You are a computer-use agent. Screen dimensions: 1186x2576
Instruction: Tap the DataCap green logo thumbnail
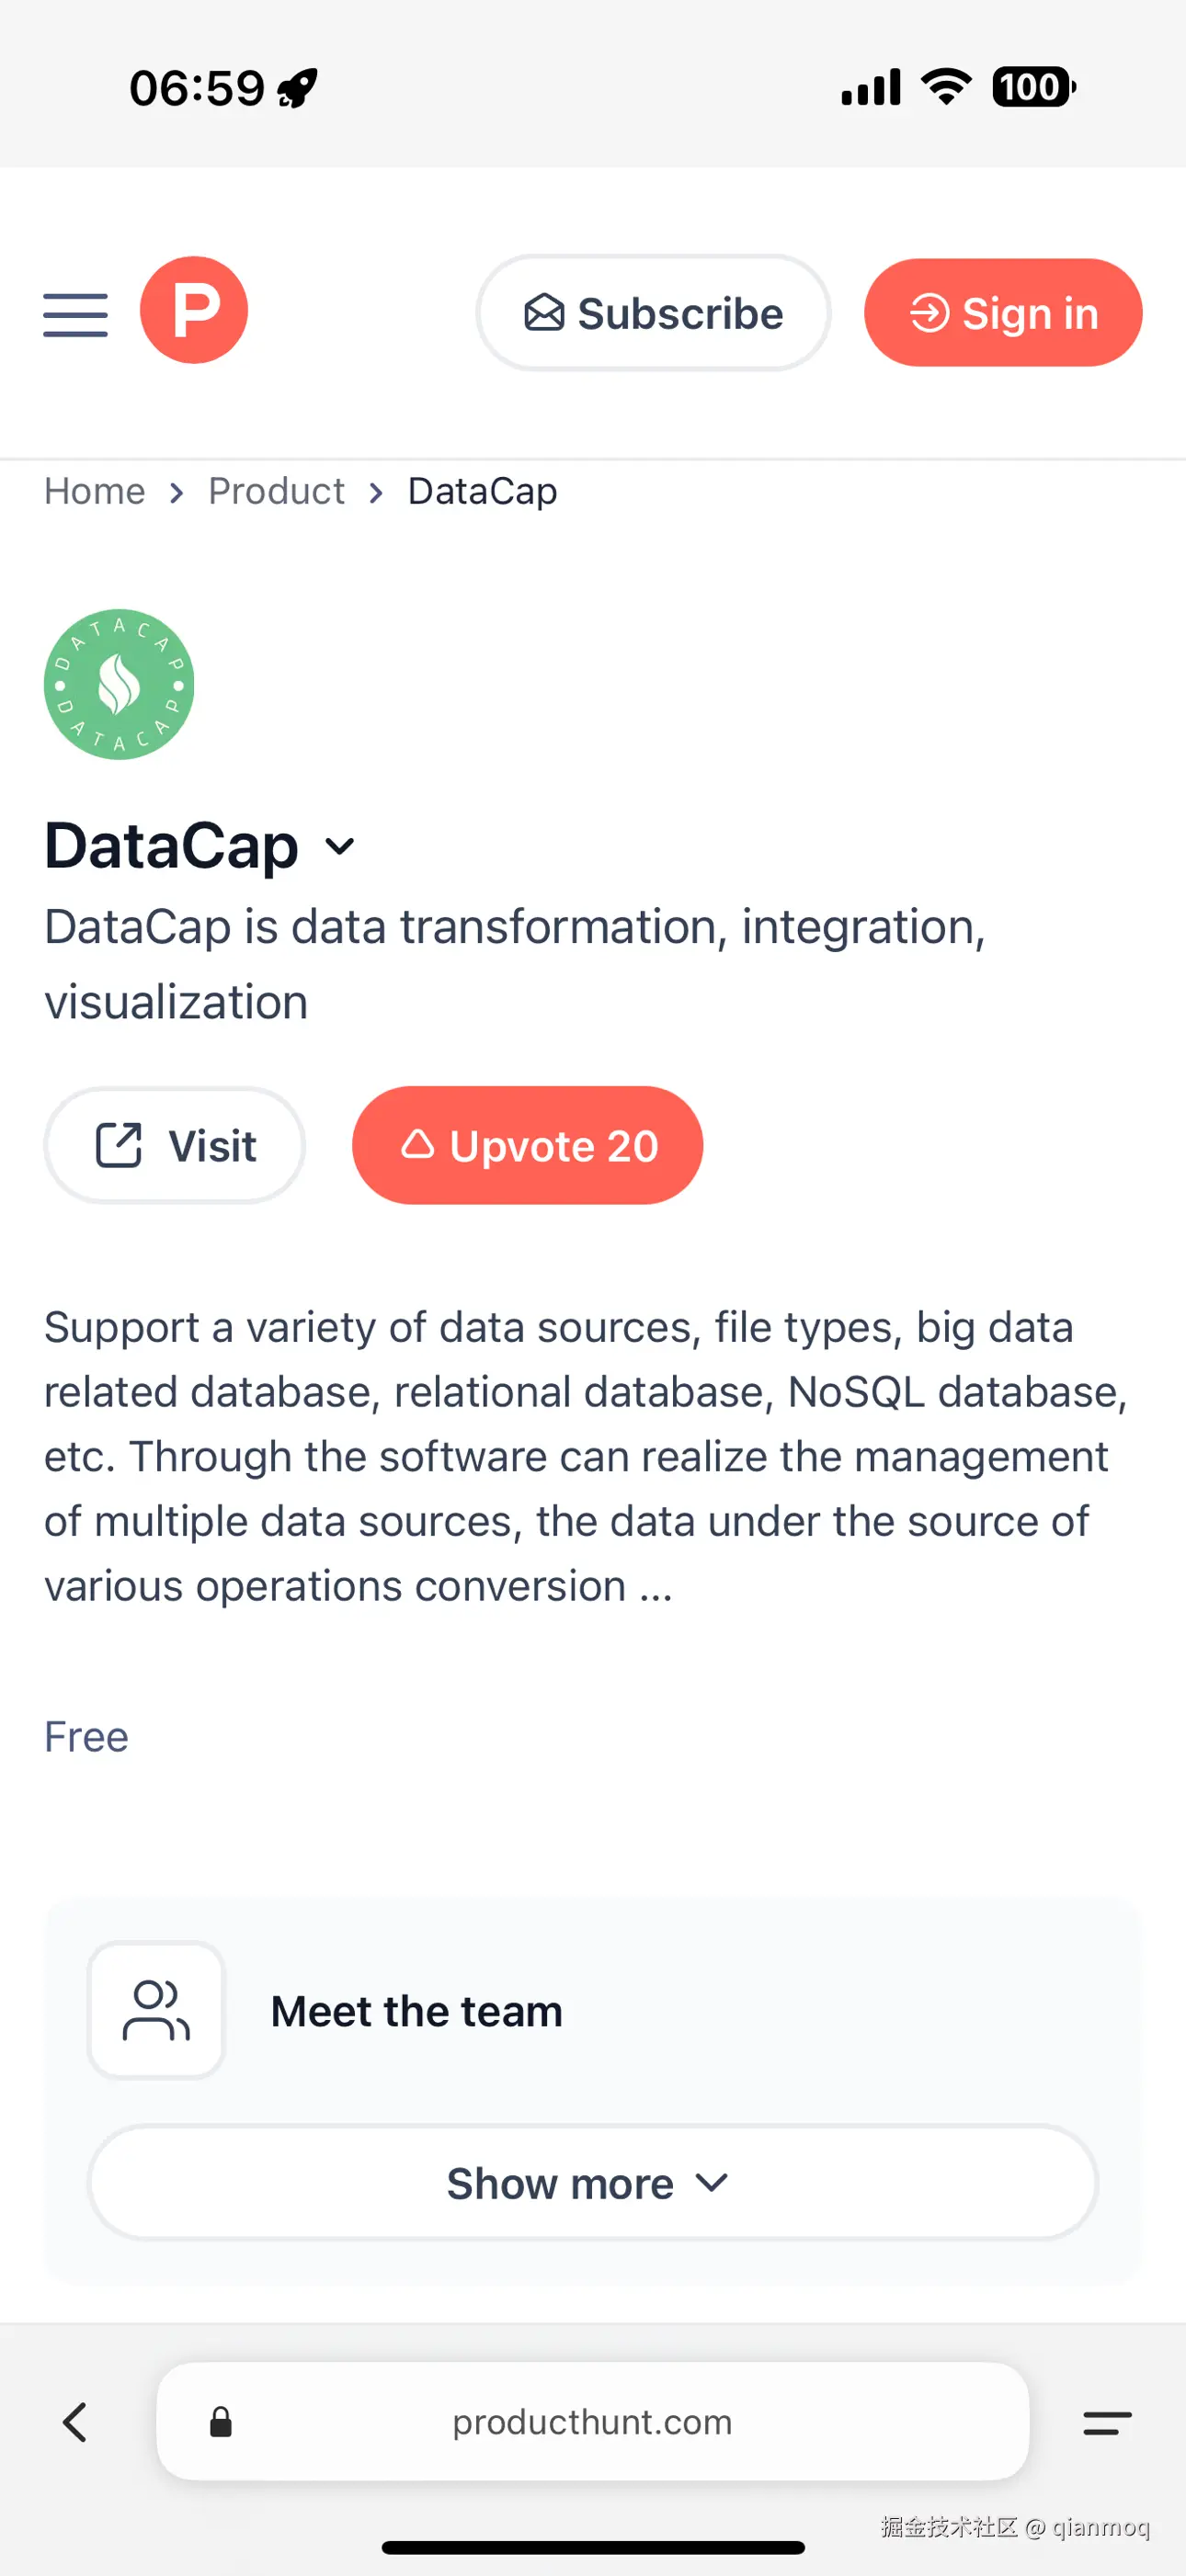(119, 684)
